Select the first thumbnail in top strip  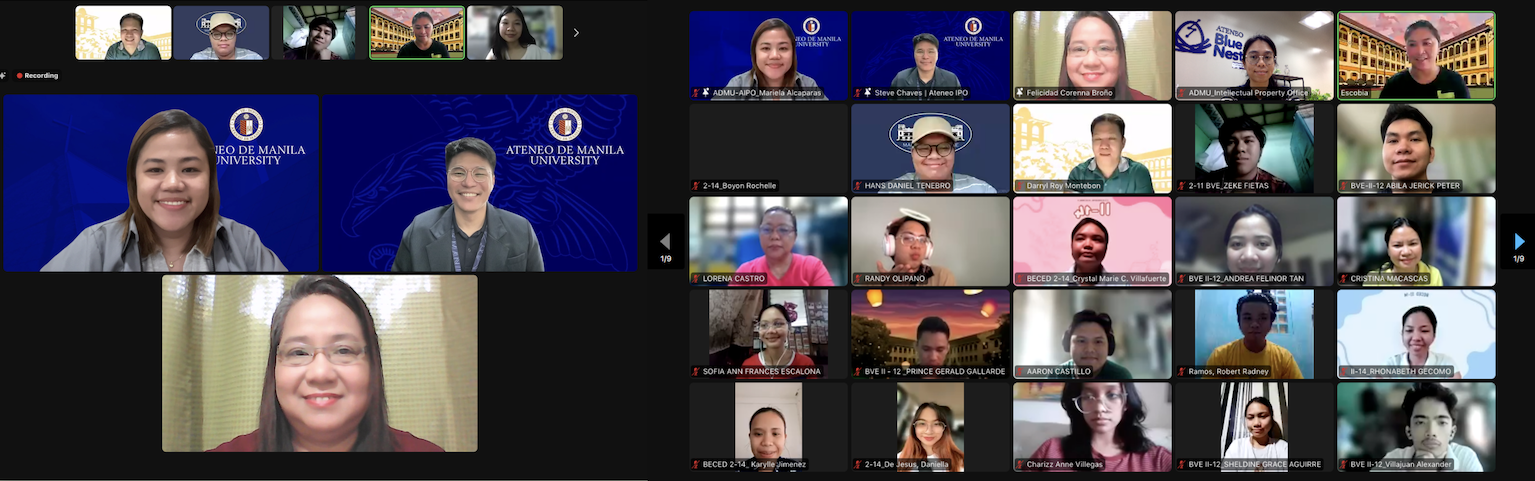click(123, 33)
